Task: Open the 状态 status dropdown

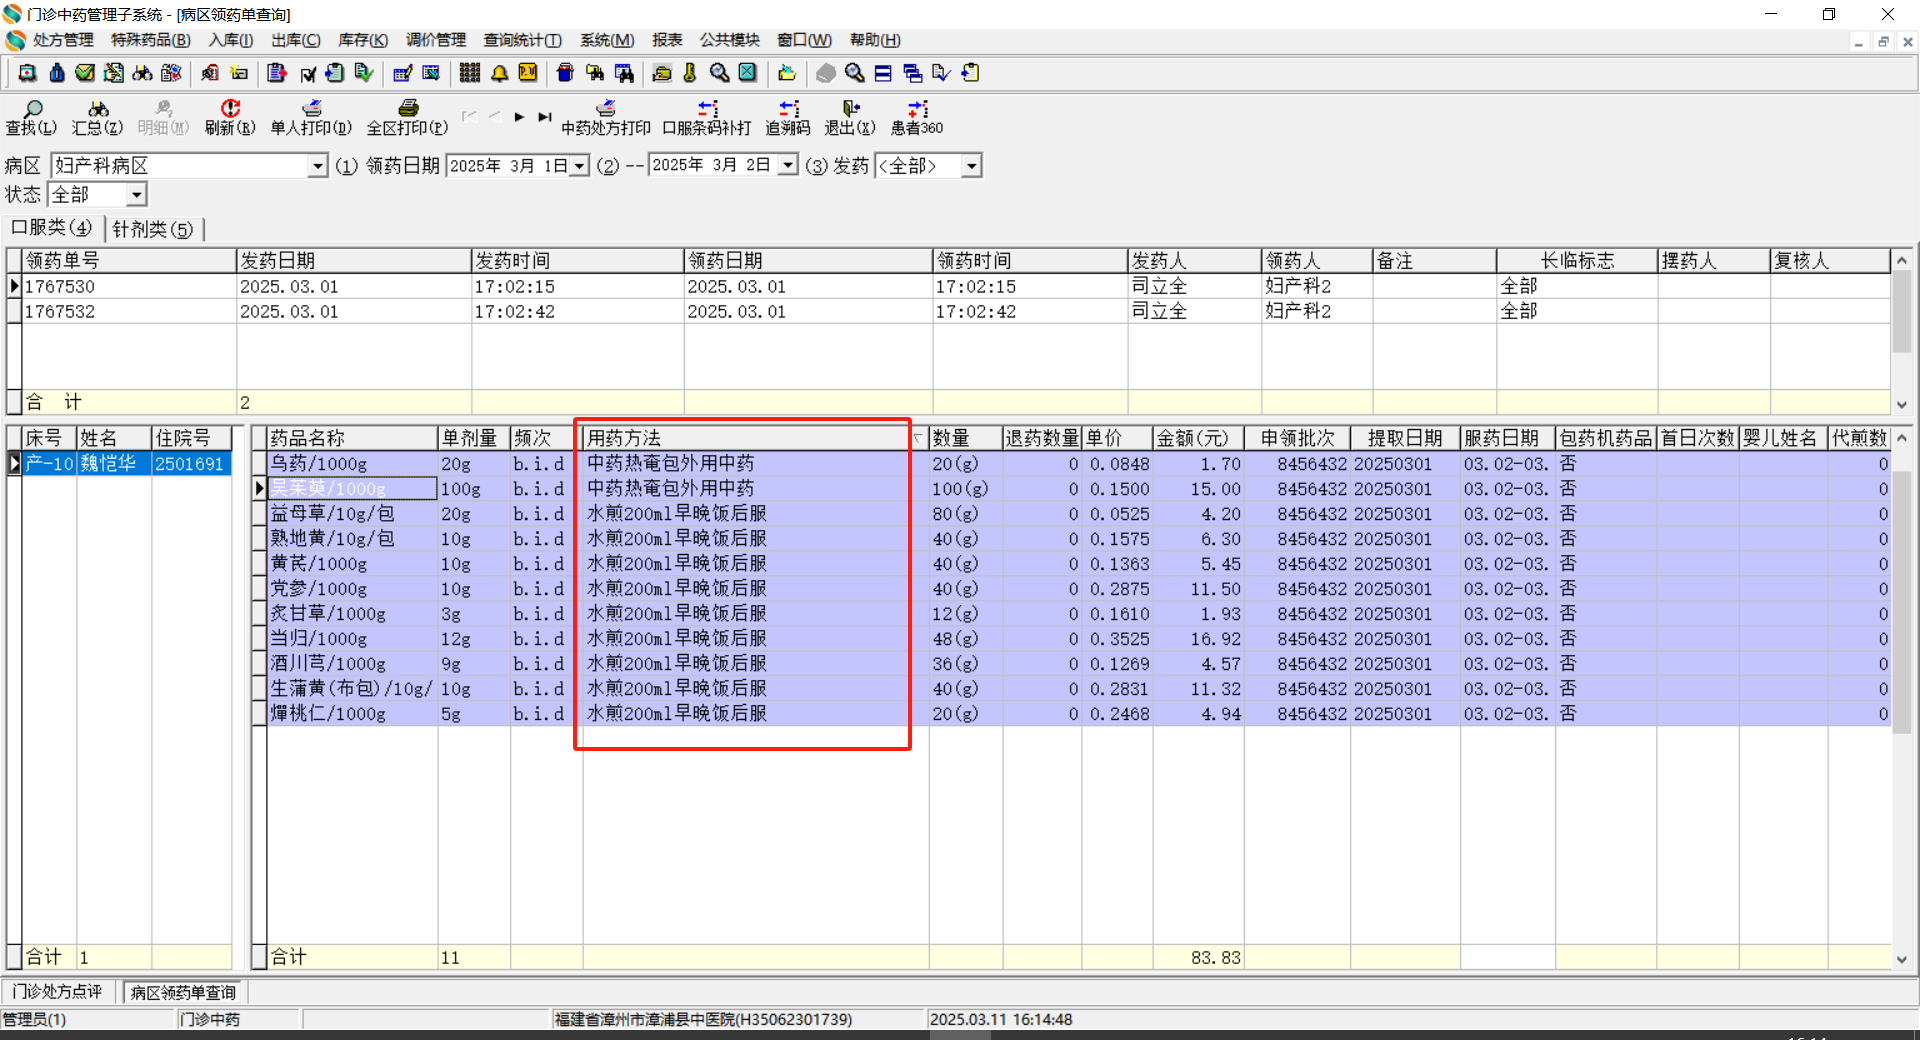Action: (x=137, y=195)
